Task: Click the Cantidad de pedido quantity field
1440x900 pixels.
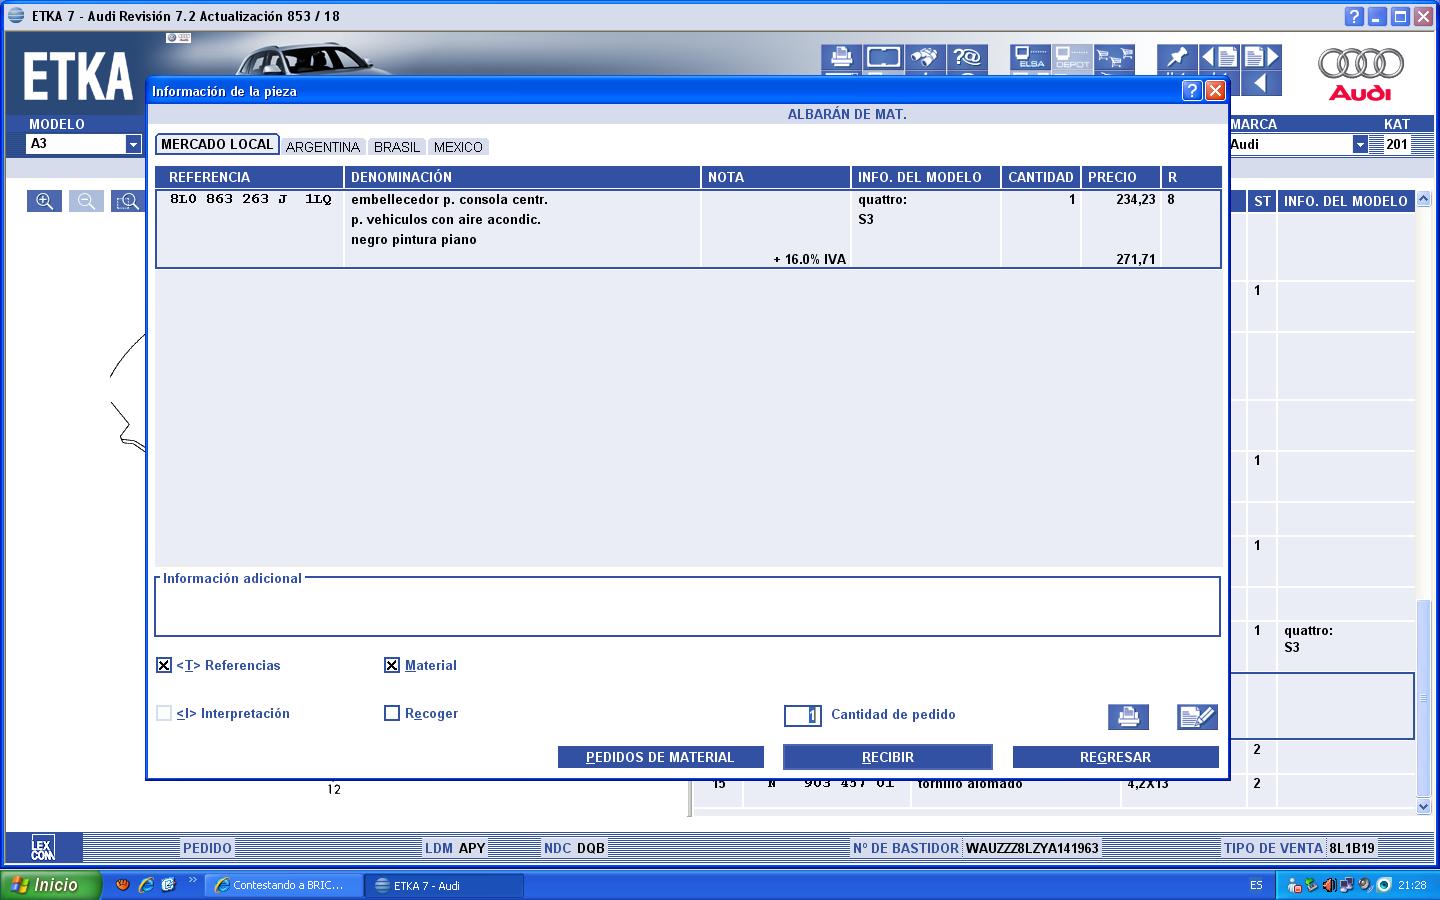Action: (x=802, y=715)
